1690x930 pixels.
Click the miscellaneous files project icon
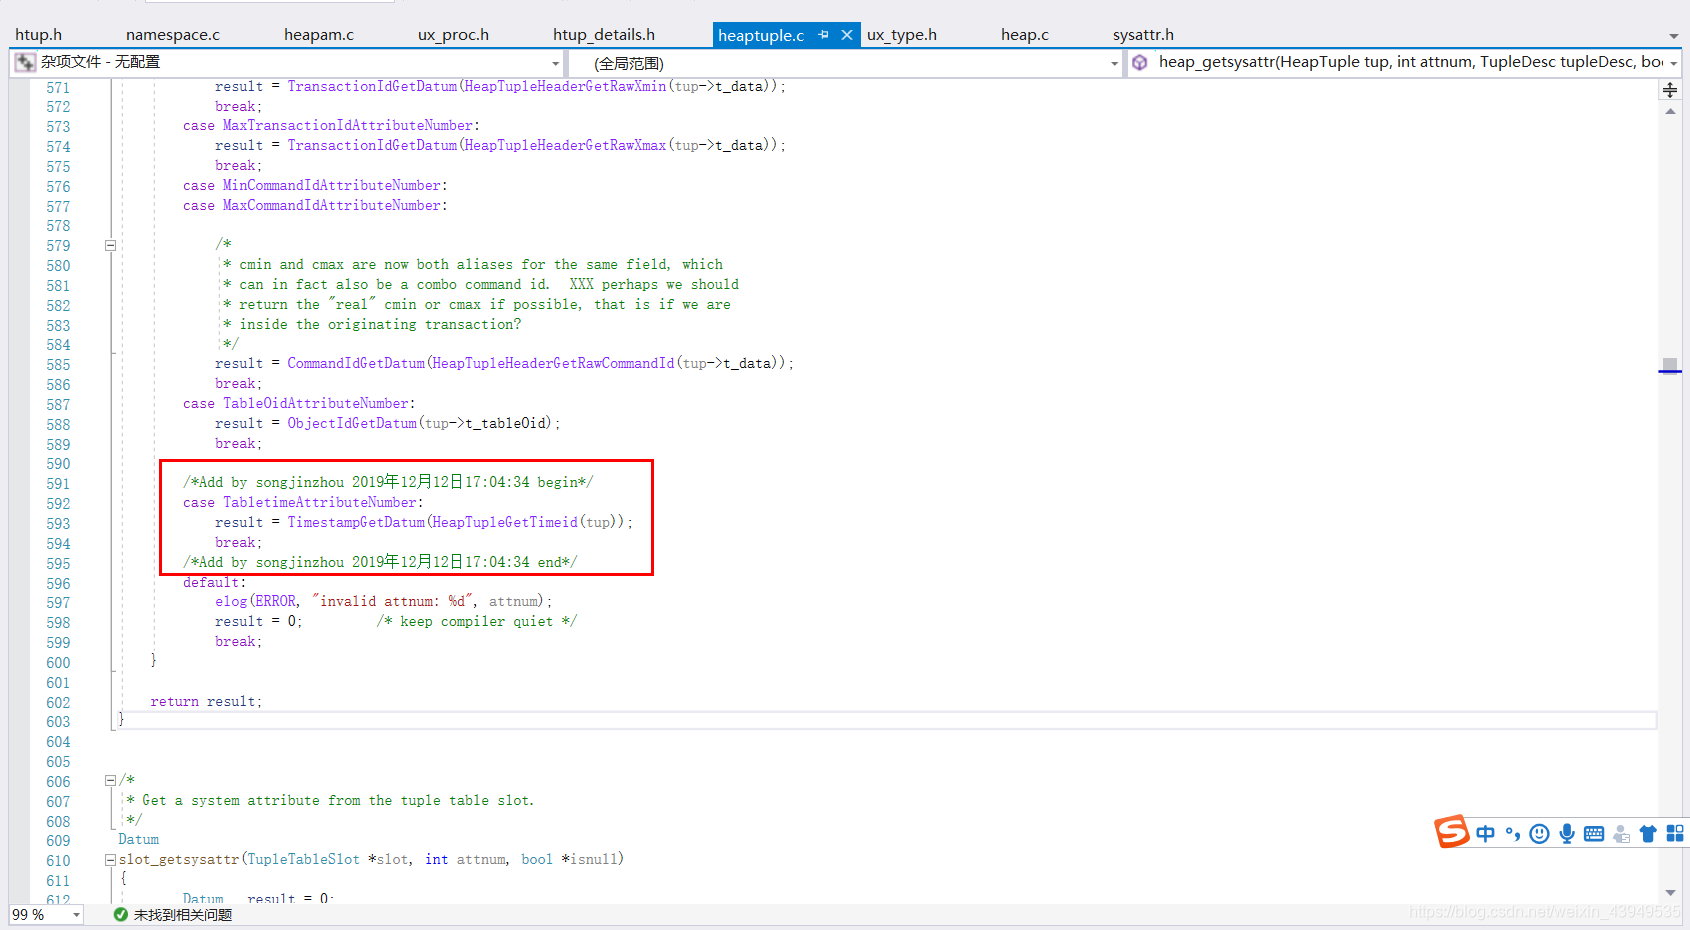click(x=25, y=62)
